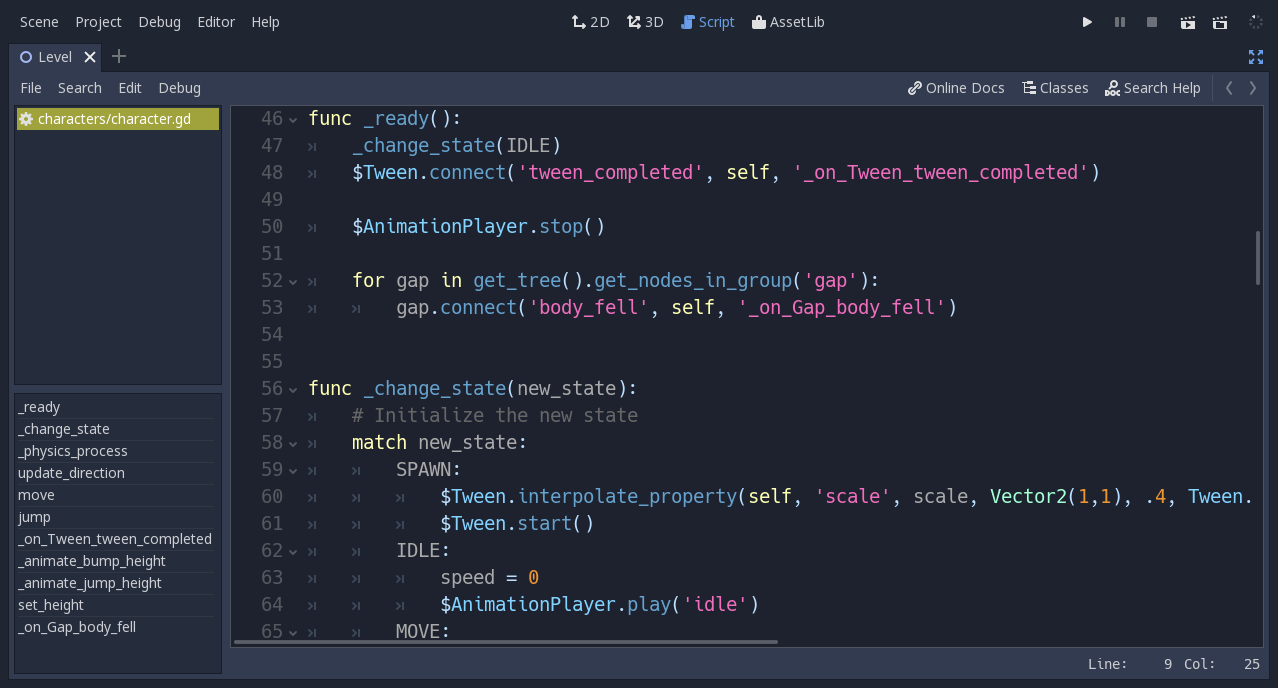Run the project with the Play button
This screenshot has height=688, width=1278.
(1087, 22)
